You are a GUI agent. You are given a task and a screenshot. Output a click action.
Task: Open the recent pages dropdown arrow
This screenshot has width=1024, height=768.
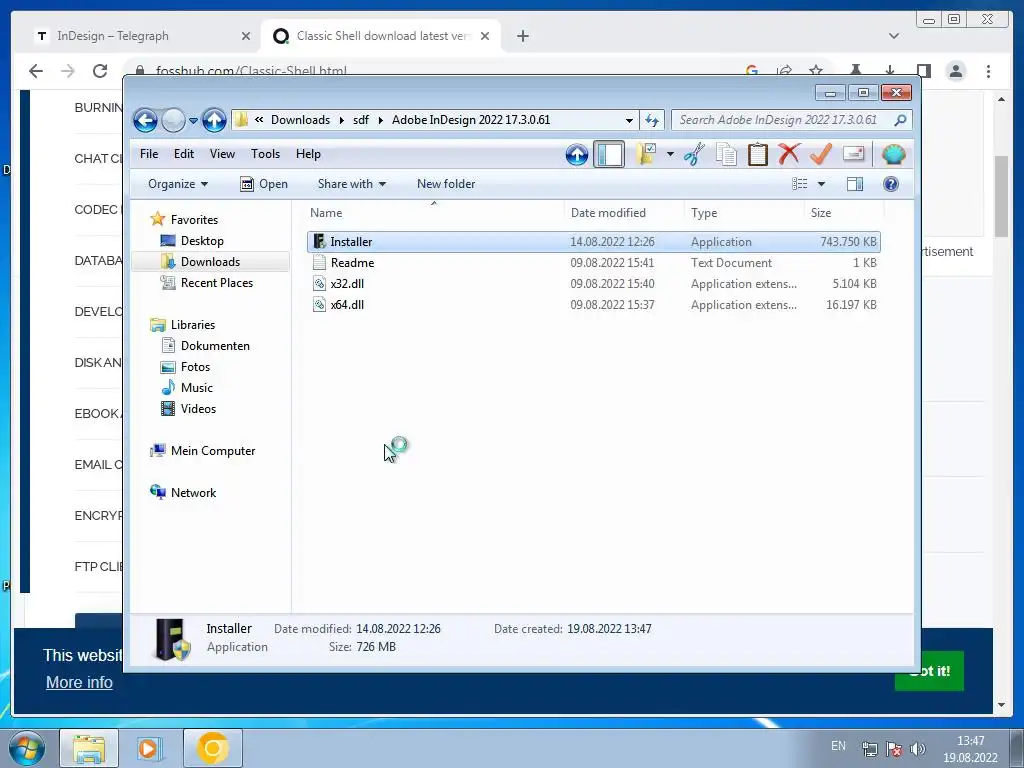coord(193,121)
